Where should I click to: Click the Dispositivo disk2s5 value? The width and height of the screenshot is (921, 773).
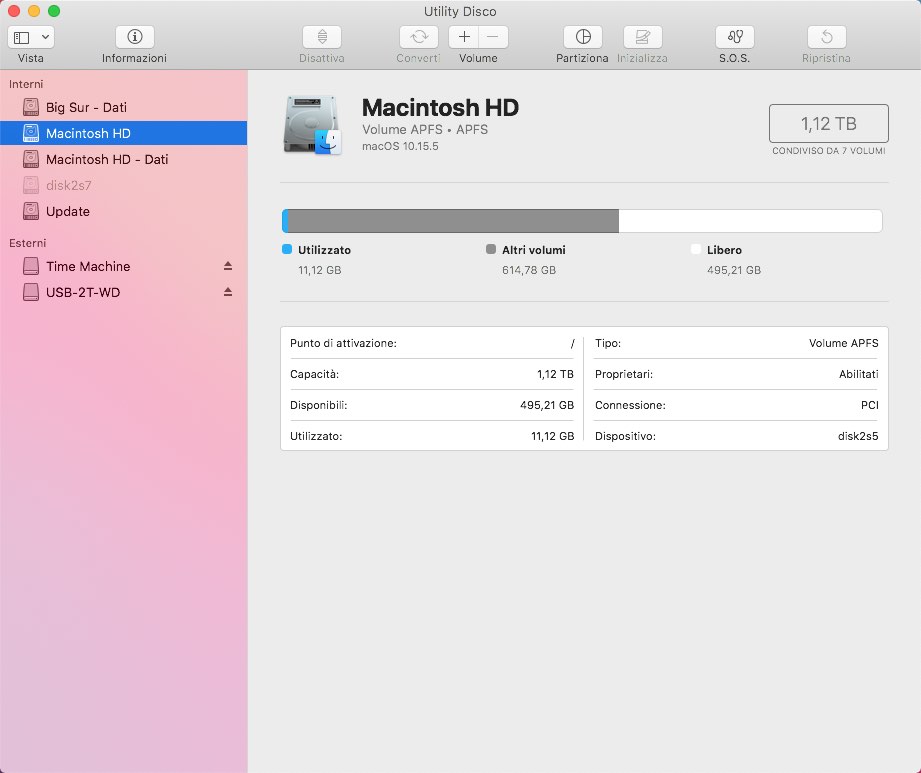coord(858,436)
